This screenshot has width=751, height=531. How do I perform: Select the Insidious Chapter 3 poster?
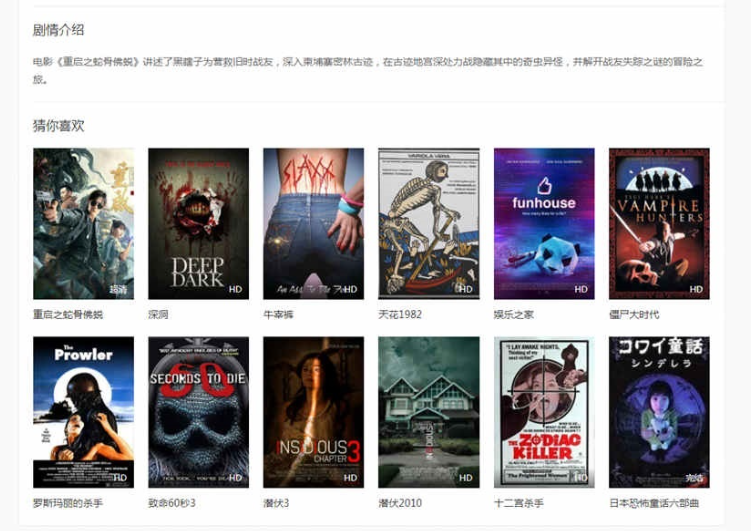(x=313, y=411)
